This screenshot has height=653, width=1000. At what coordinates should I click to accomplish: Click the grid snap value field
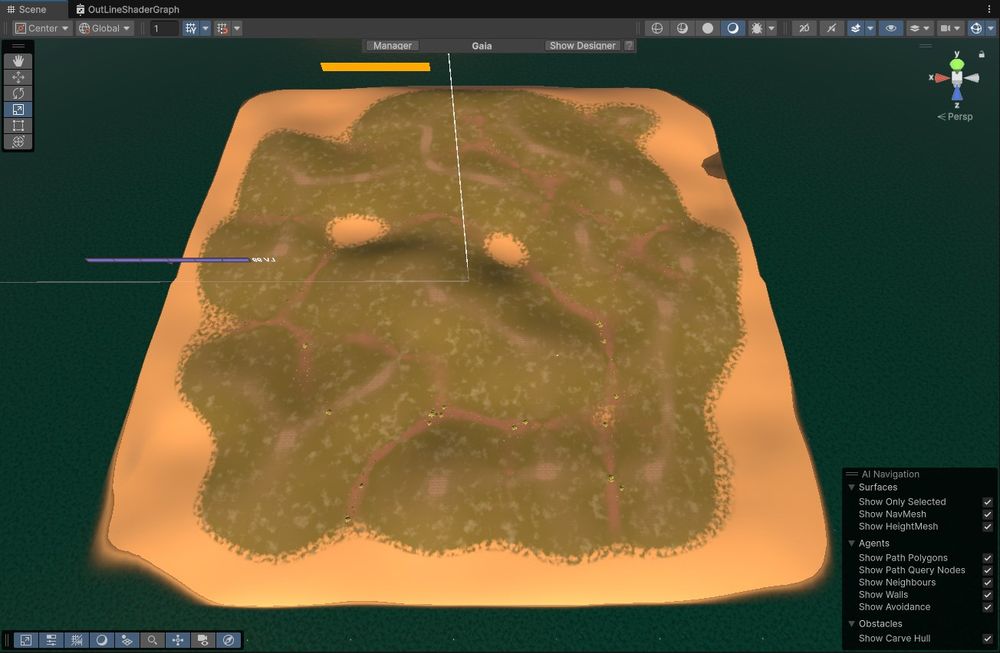tap(164, 28)
